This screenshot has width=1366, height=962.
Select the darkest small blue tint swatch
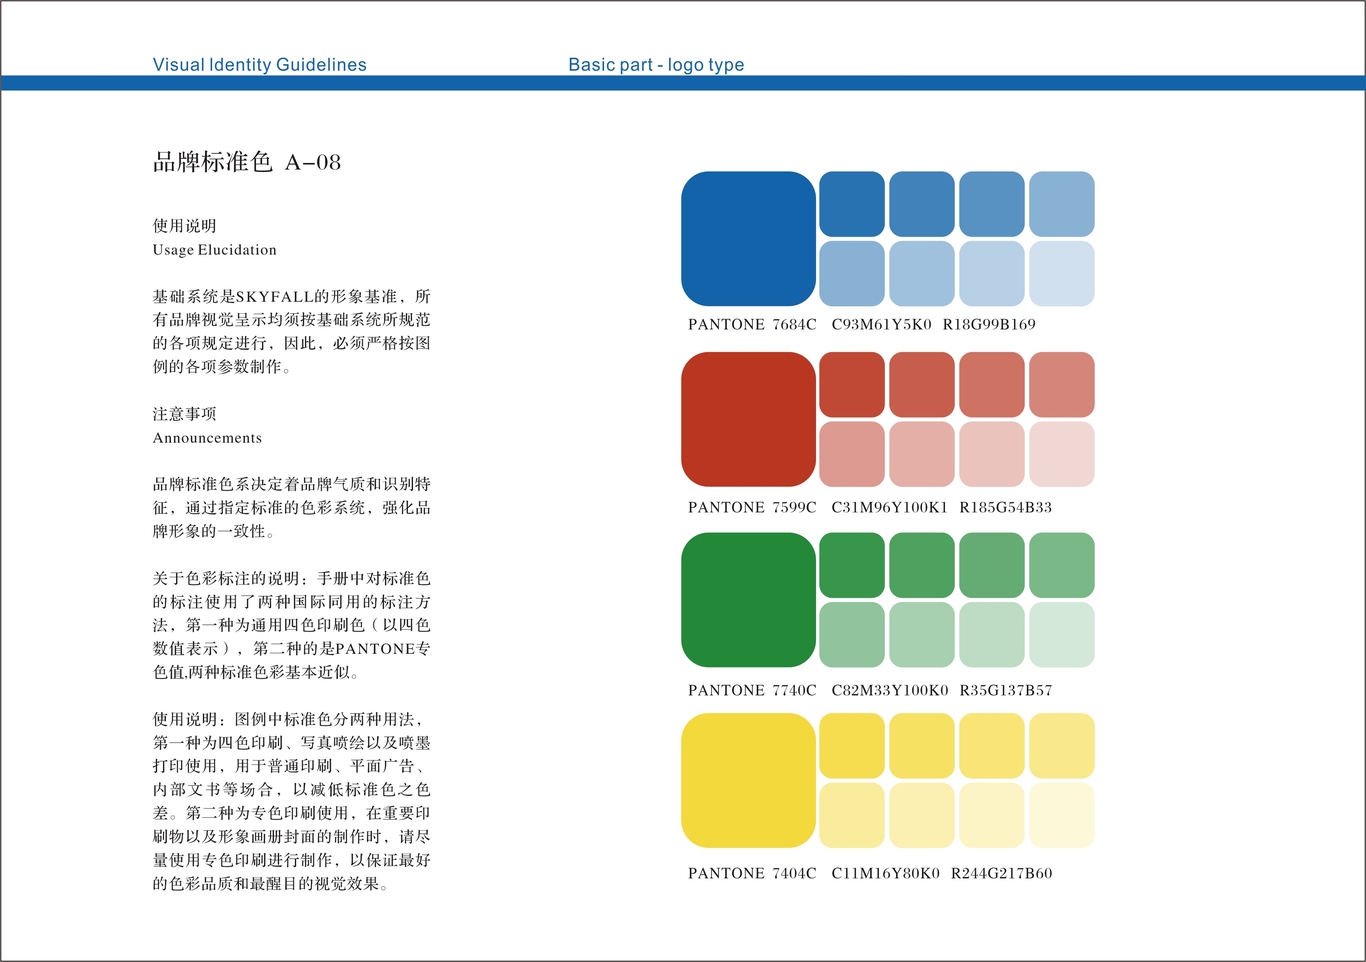pos(852,204)
